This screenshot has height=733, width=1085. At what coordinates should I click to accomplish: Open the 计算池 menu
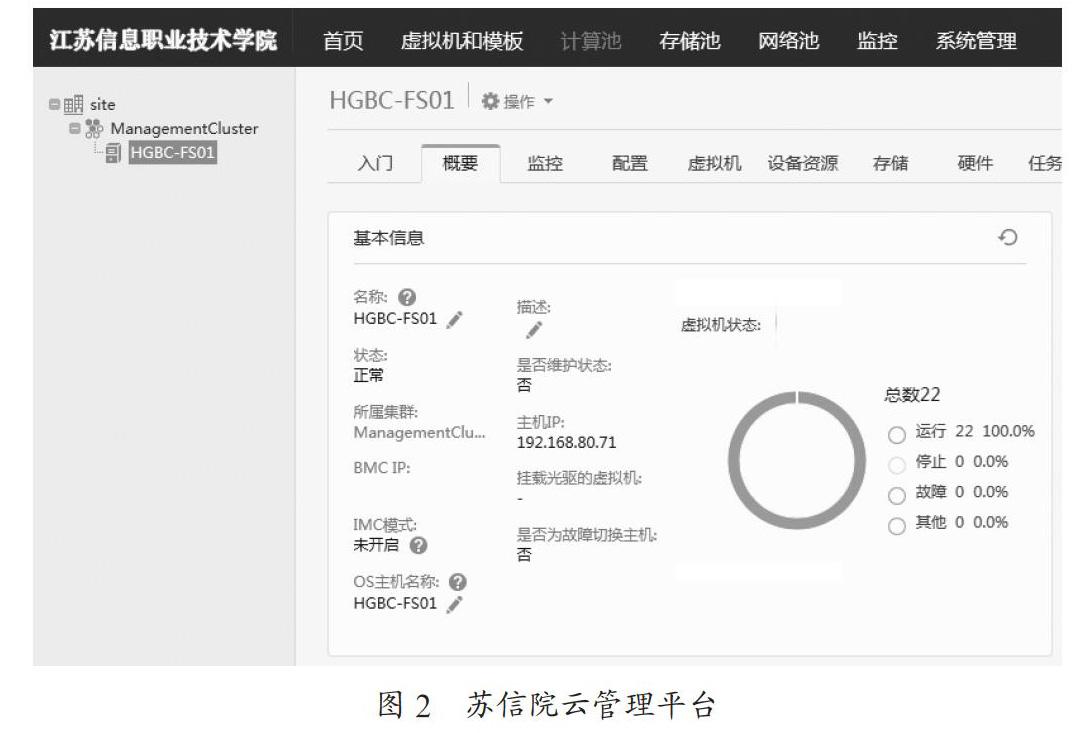click(591, 41)
